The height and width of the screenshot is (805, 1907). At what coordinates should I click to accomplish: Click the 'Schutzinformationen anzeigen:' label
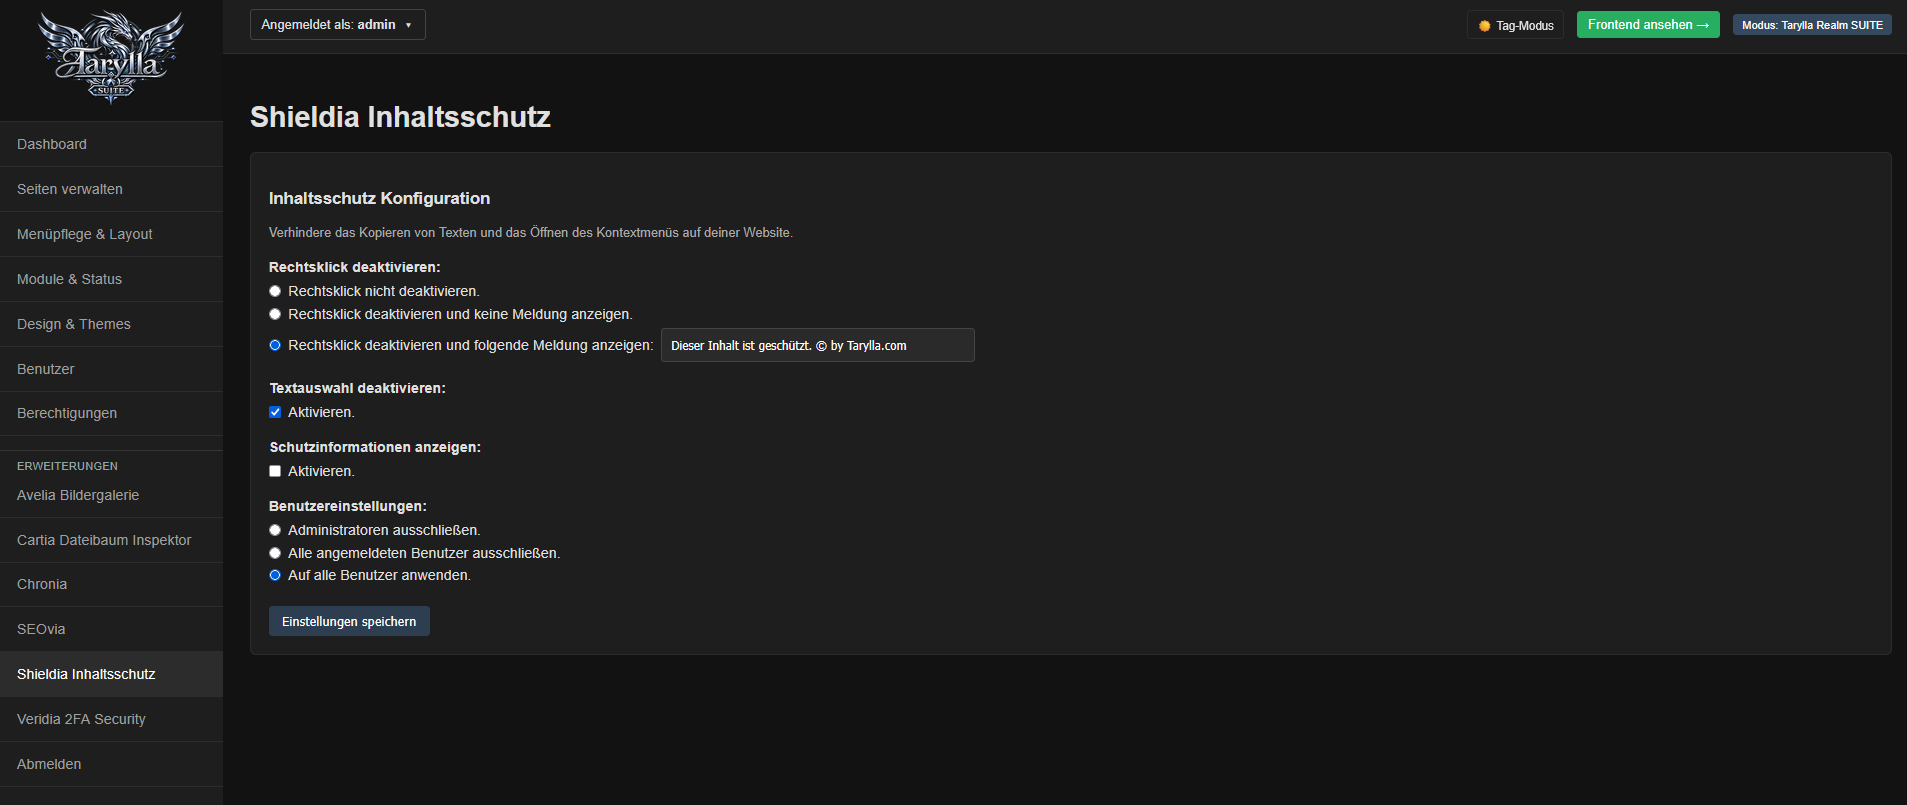tap(375, 447)
